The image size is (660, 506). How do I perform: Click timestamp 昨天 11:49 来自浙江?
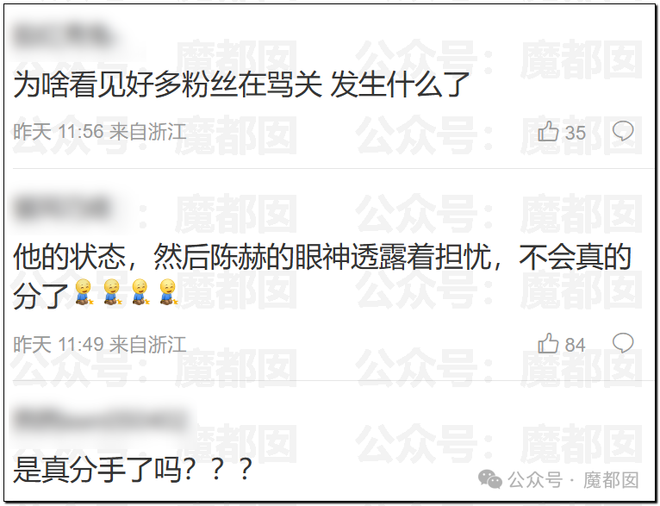(x=100, y=344)
